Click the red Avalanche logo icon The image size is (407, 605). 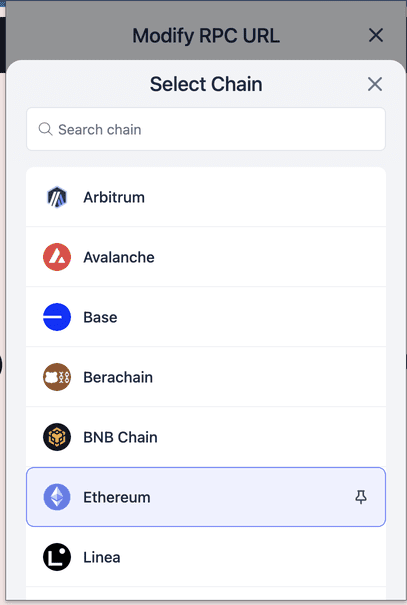coord(57,257)
